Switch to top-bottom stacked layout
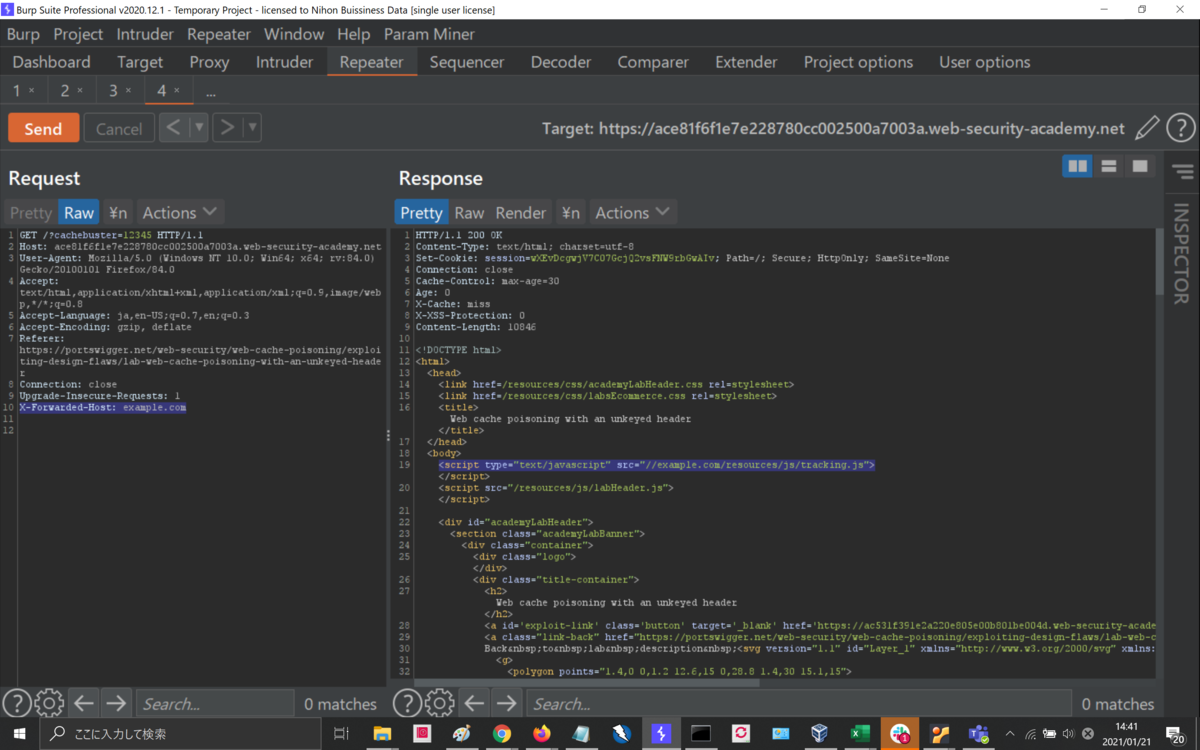The image size is (1200, 750). coord(1108,166)
